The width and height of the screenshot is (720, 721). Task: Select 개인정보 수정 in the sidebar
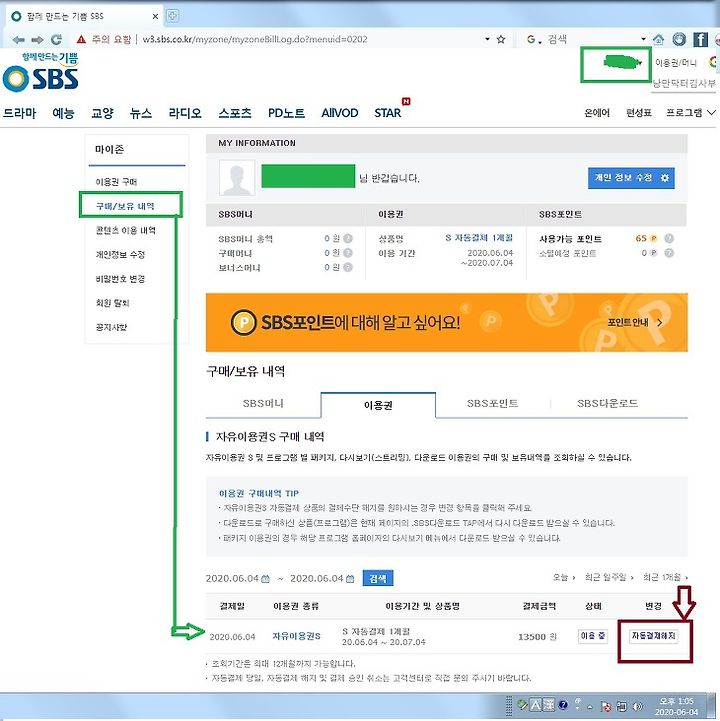120,255
